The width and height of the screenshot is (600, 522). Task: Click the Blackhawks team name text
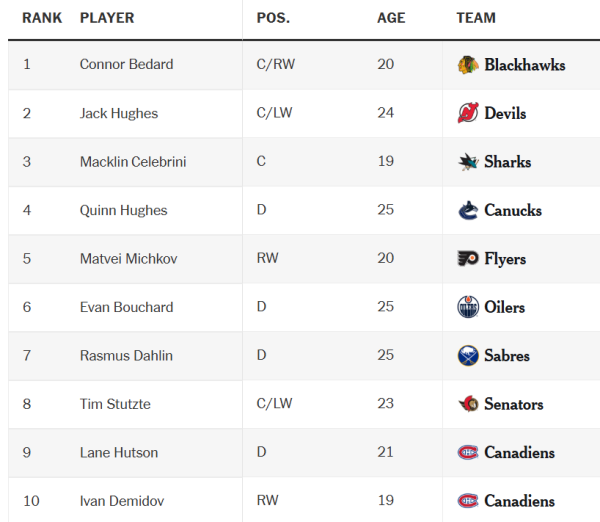tap(524, 65)
